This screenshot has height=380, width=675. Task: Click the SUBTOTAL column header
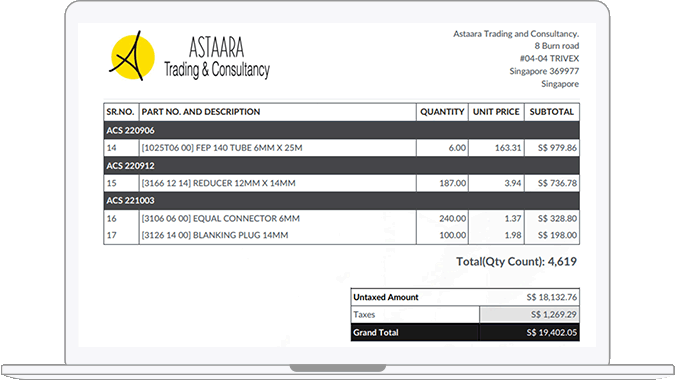pos(551,112)
